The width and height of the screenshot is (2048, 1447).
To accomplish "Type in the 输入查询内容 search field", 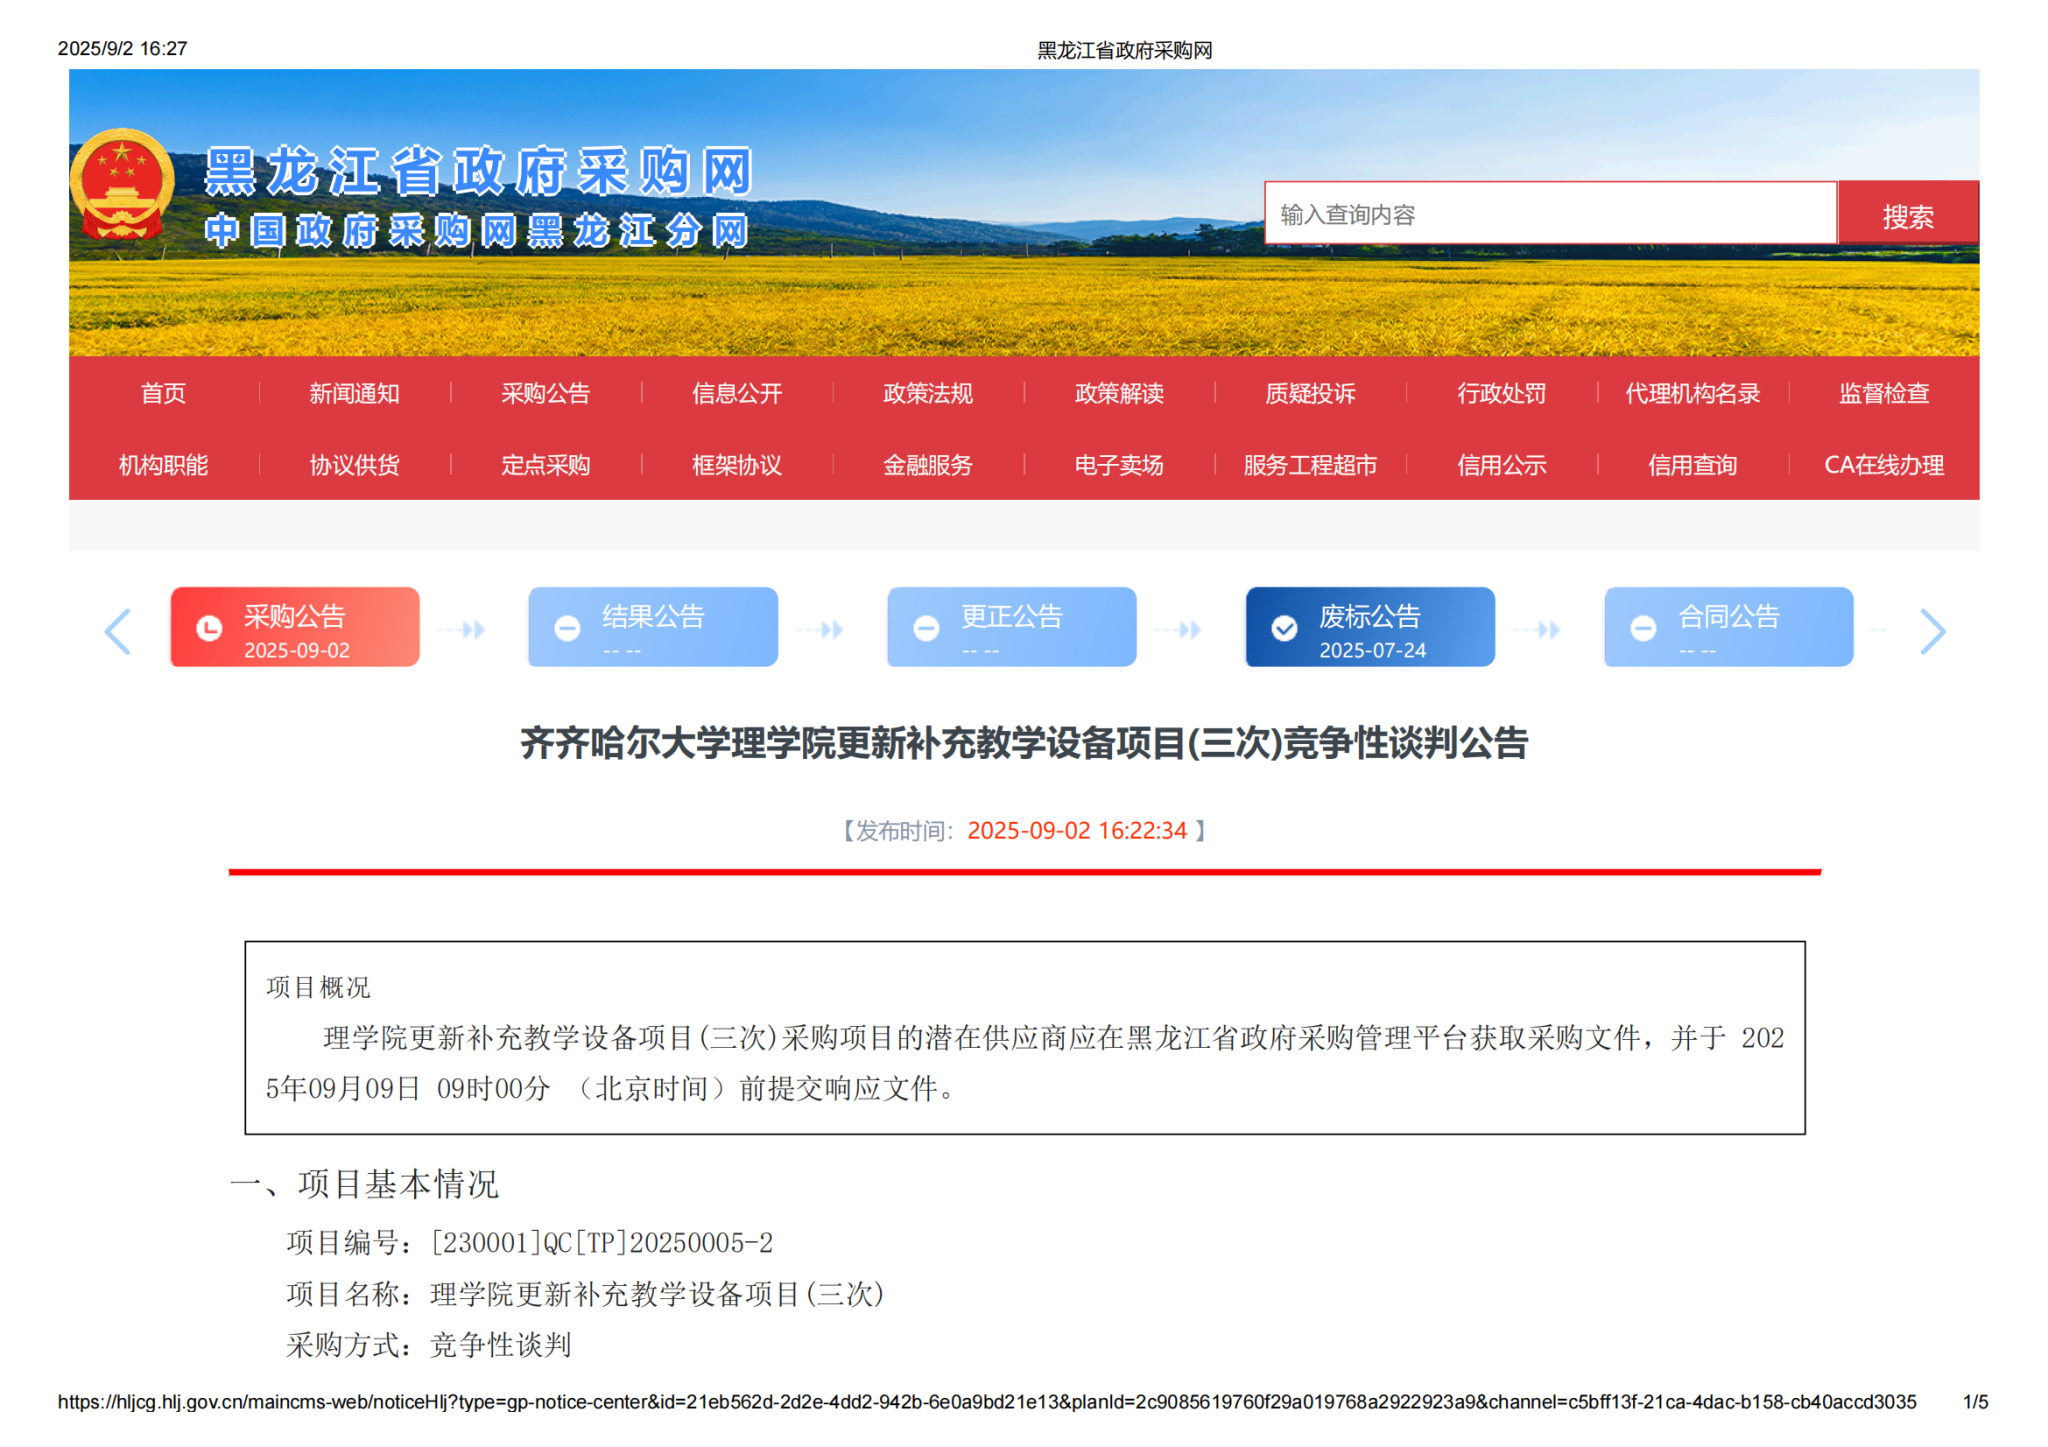I will tap(1549, 214).
